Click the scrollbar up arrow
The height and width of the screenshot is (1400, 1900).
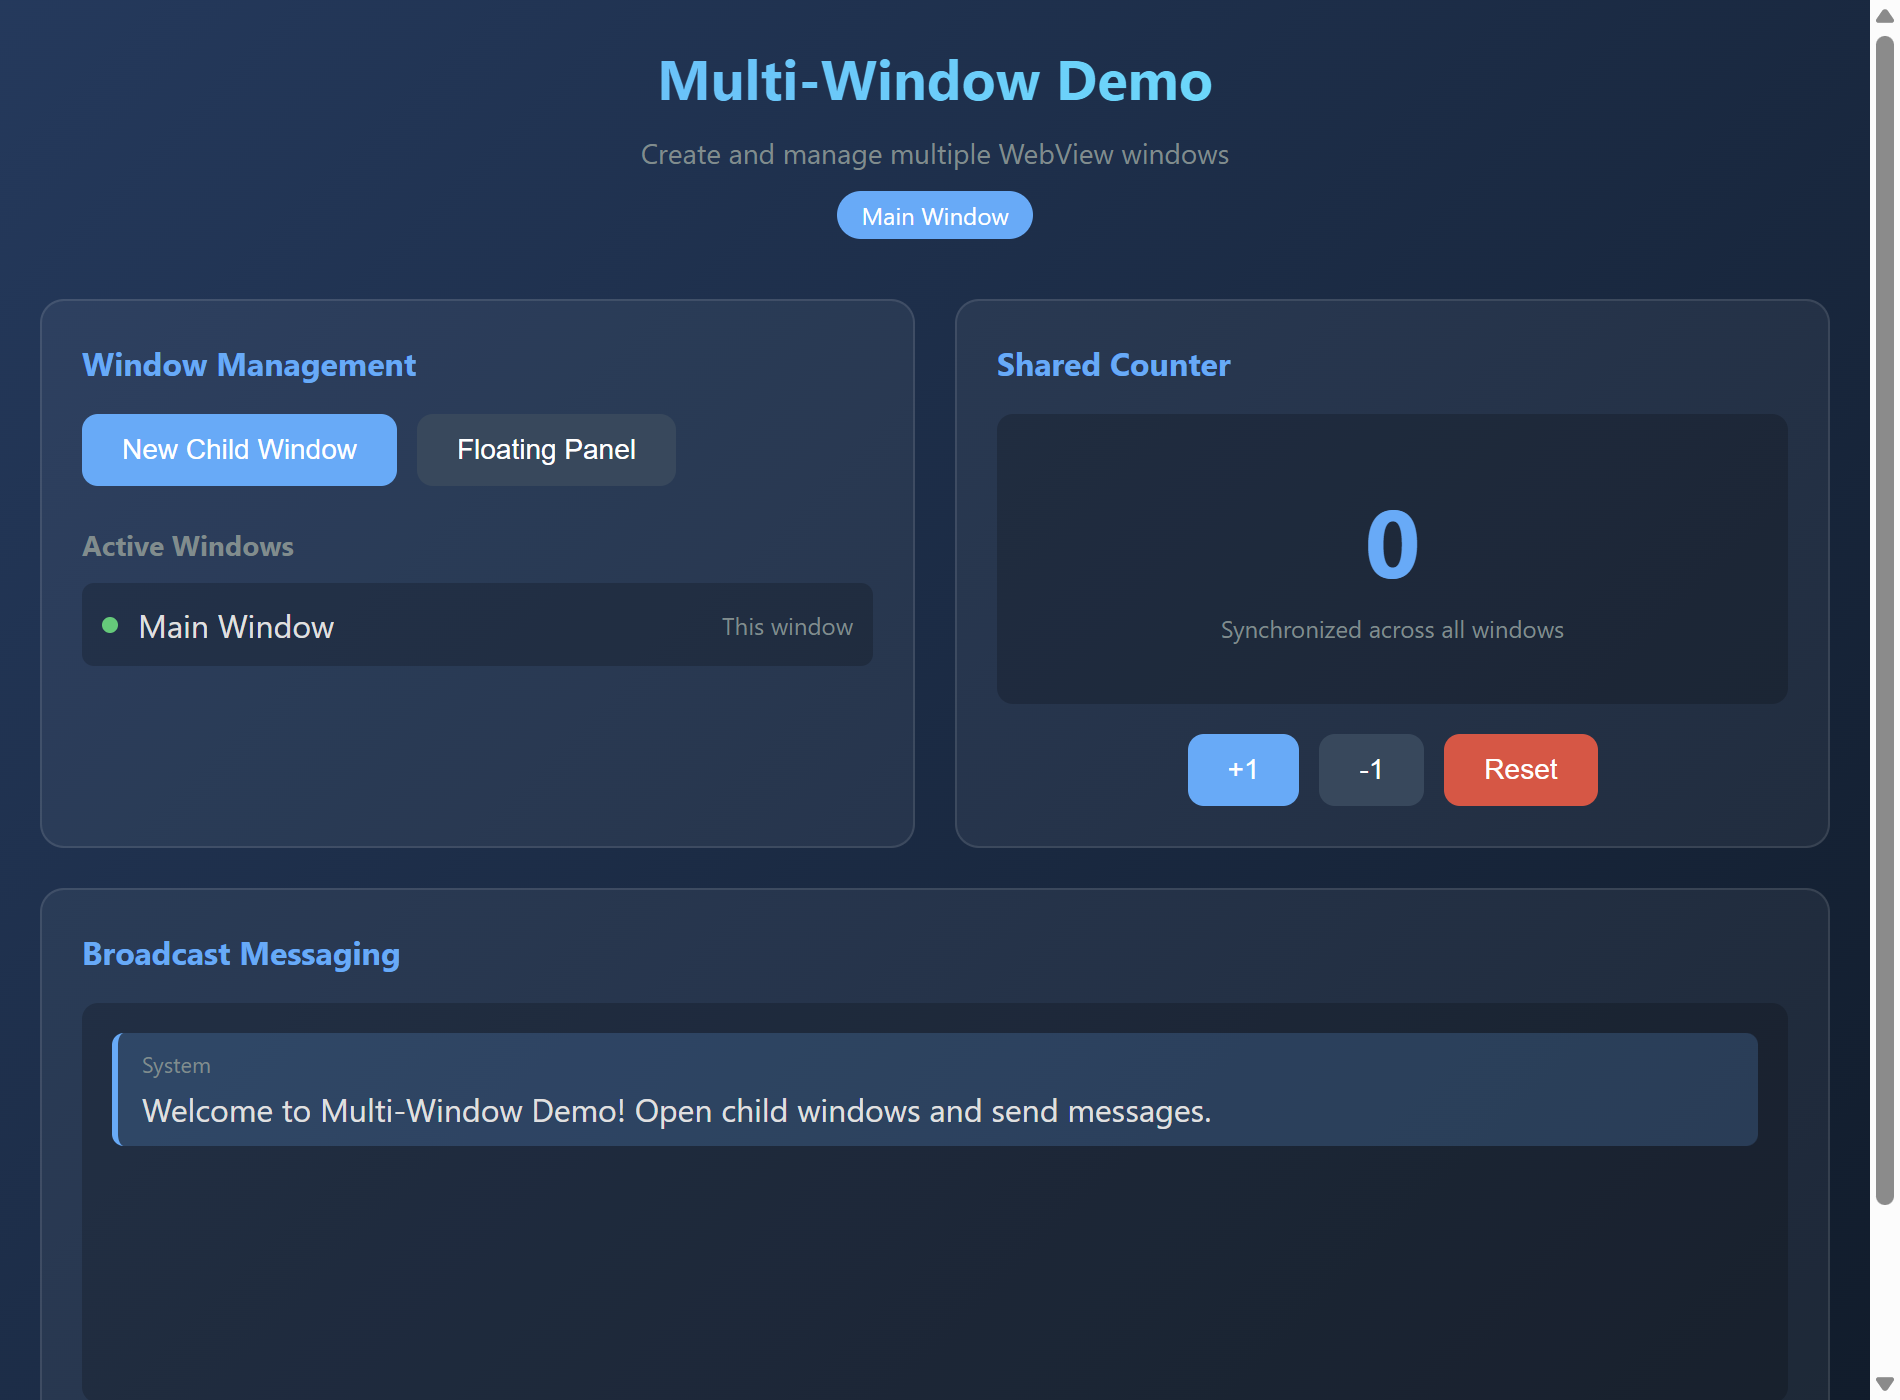point(1884,16)
